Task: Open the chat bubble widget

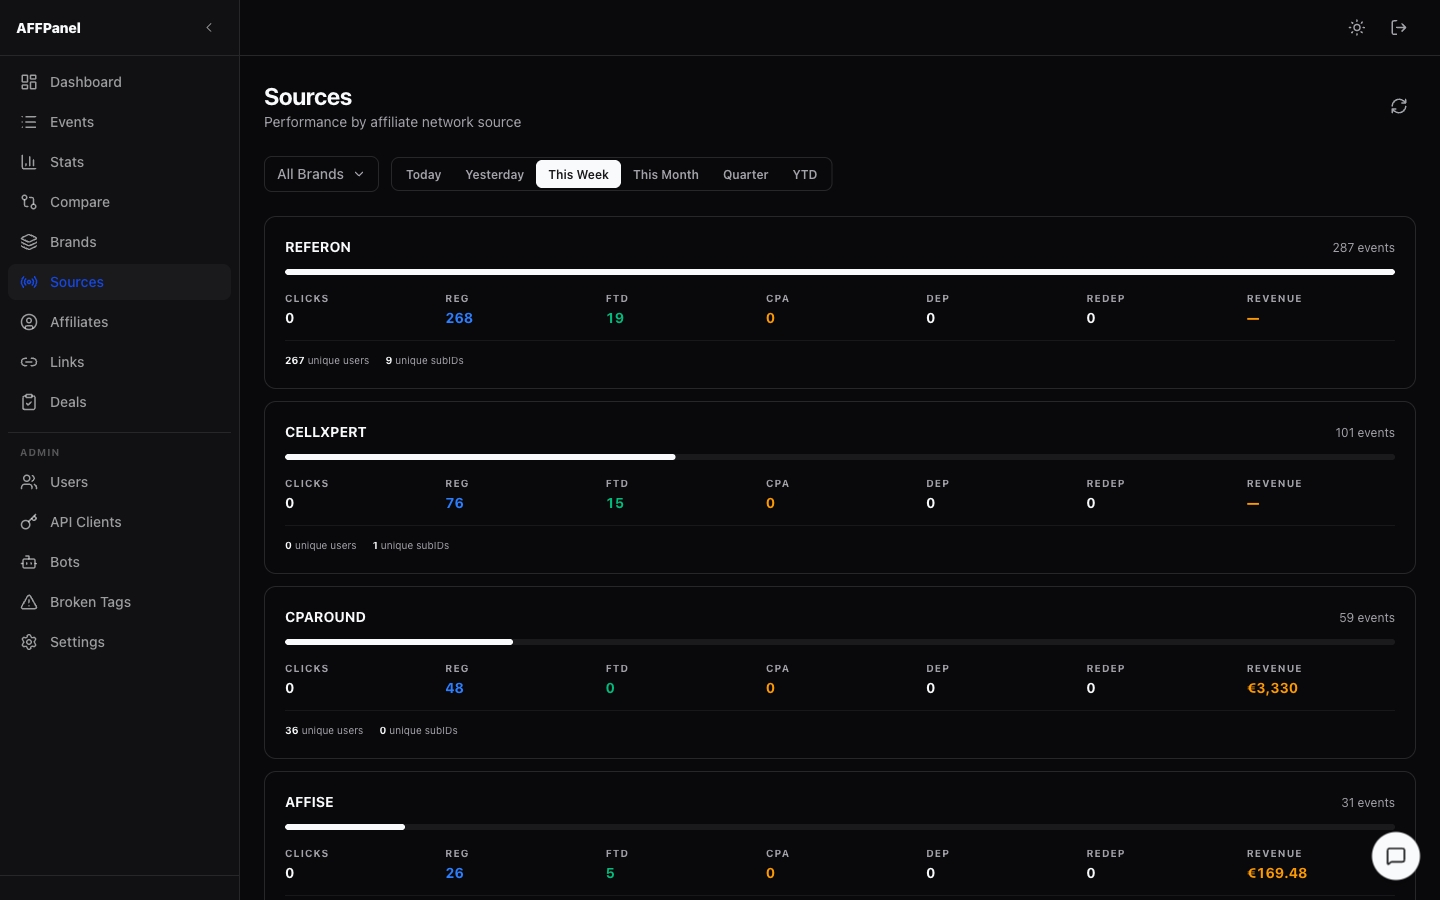Action: tap(1395, 856)
